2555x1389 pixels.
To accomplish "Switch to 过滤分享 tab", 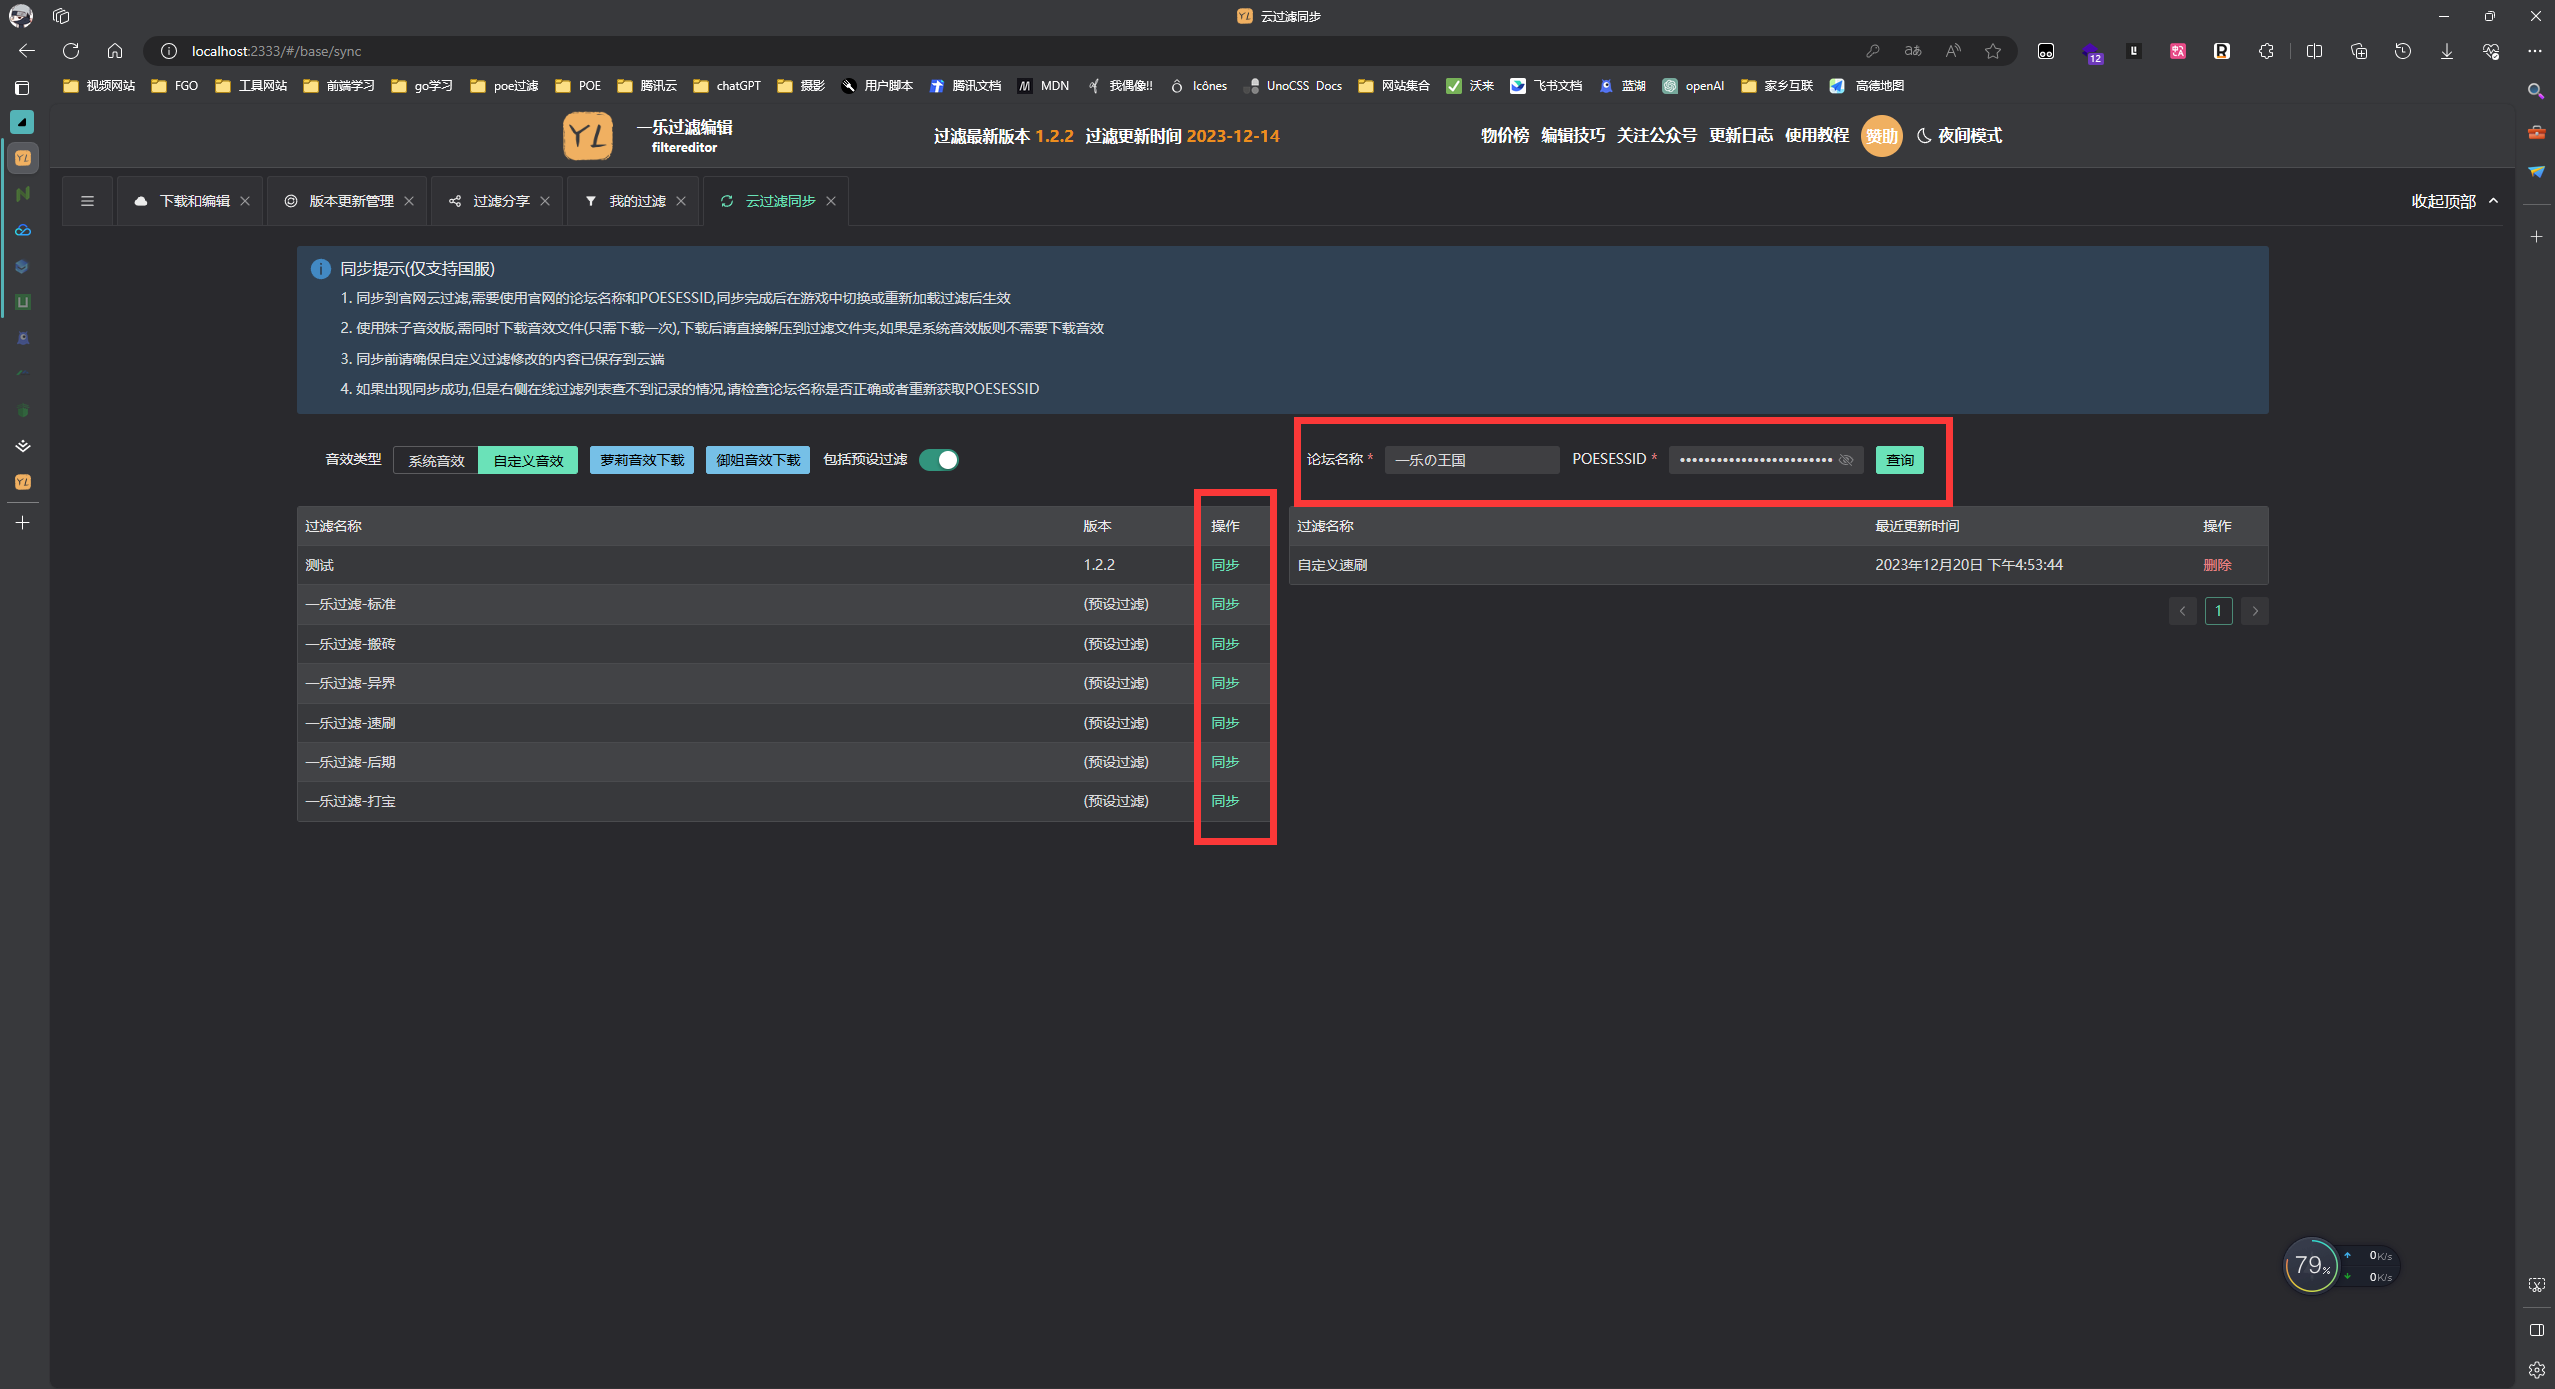I will click(x=497, y=201).
